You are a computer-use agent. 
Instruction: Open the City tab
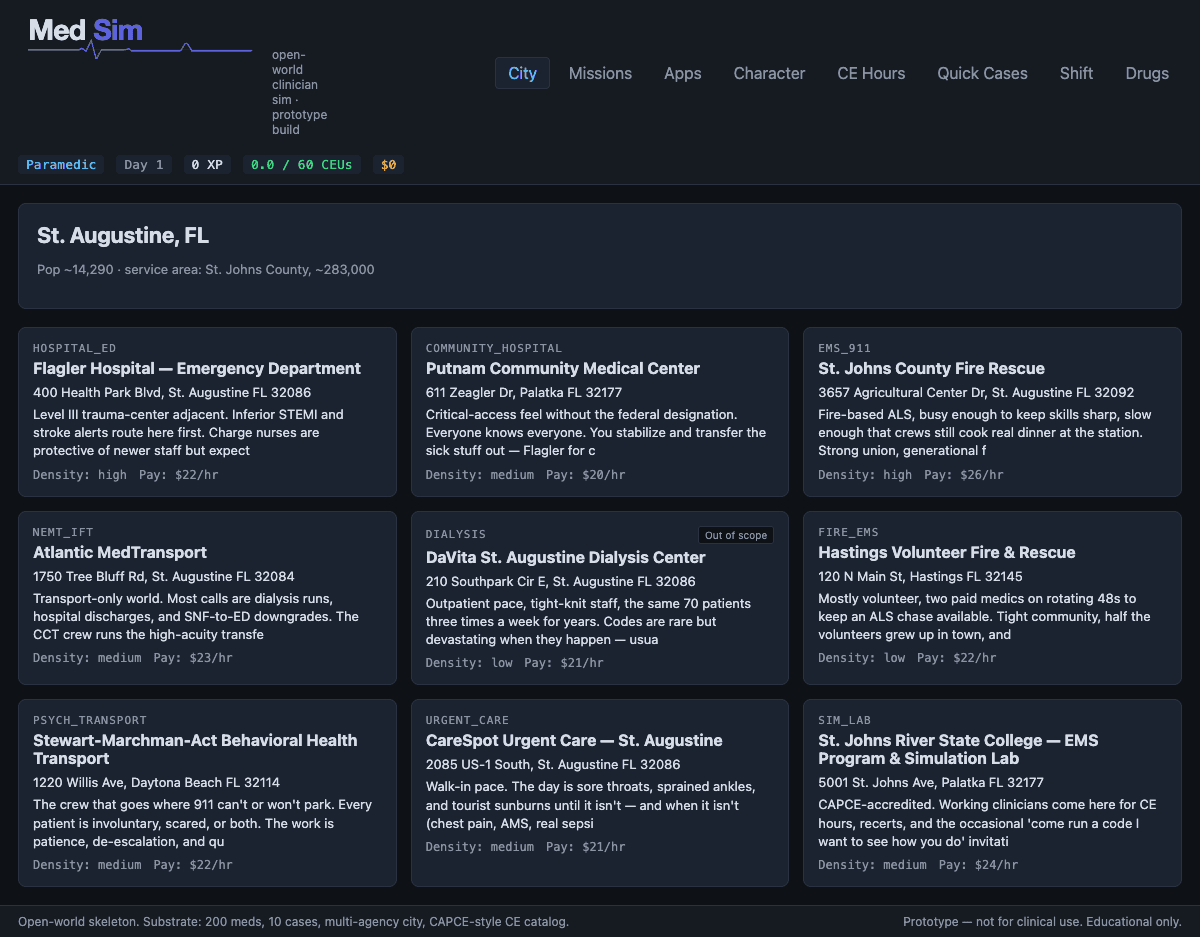pos(522,73)
